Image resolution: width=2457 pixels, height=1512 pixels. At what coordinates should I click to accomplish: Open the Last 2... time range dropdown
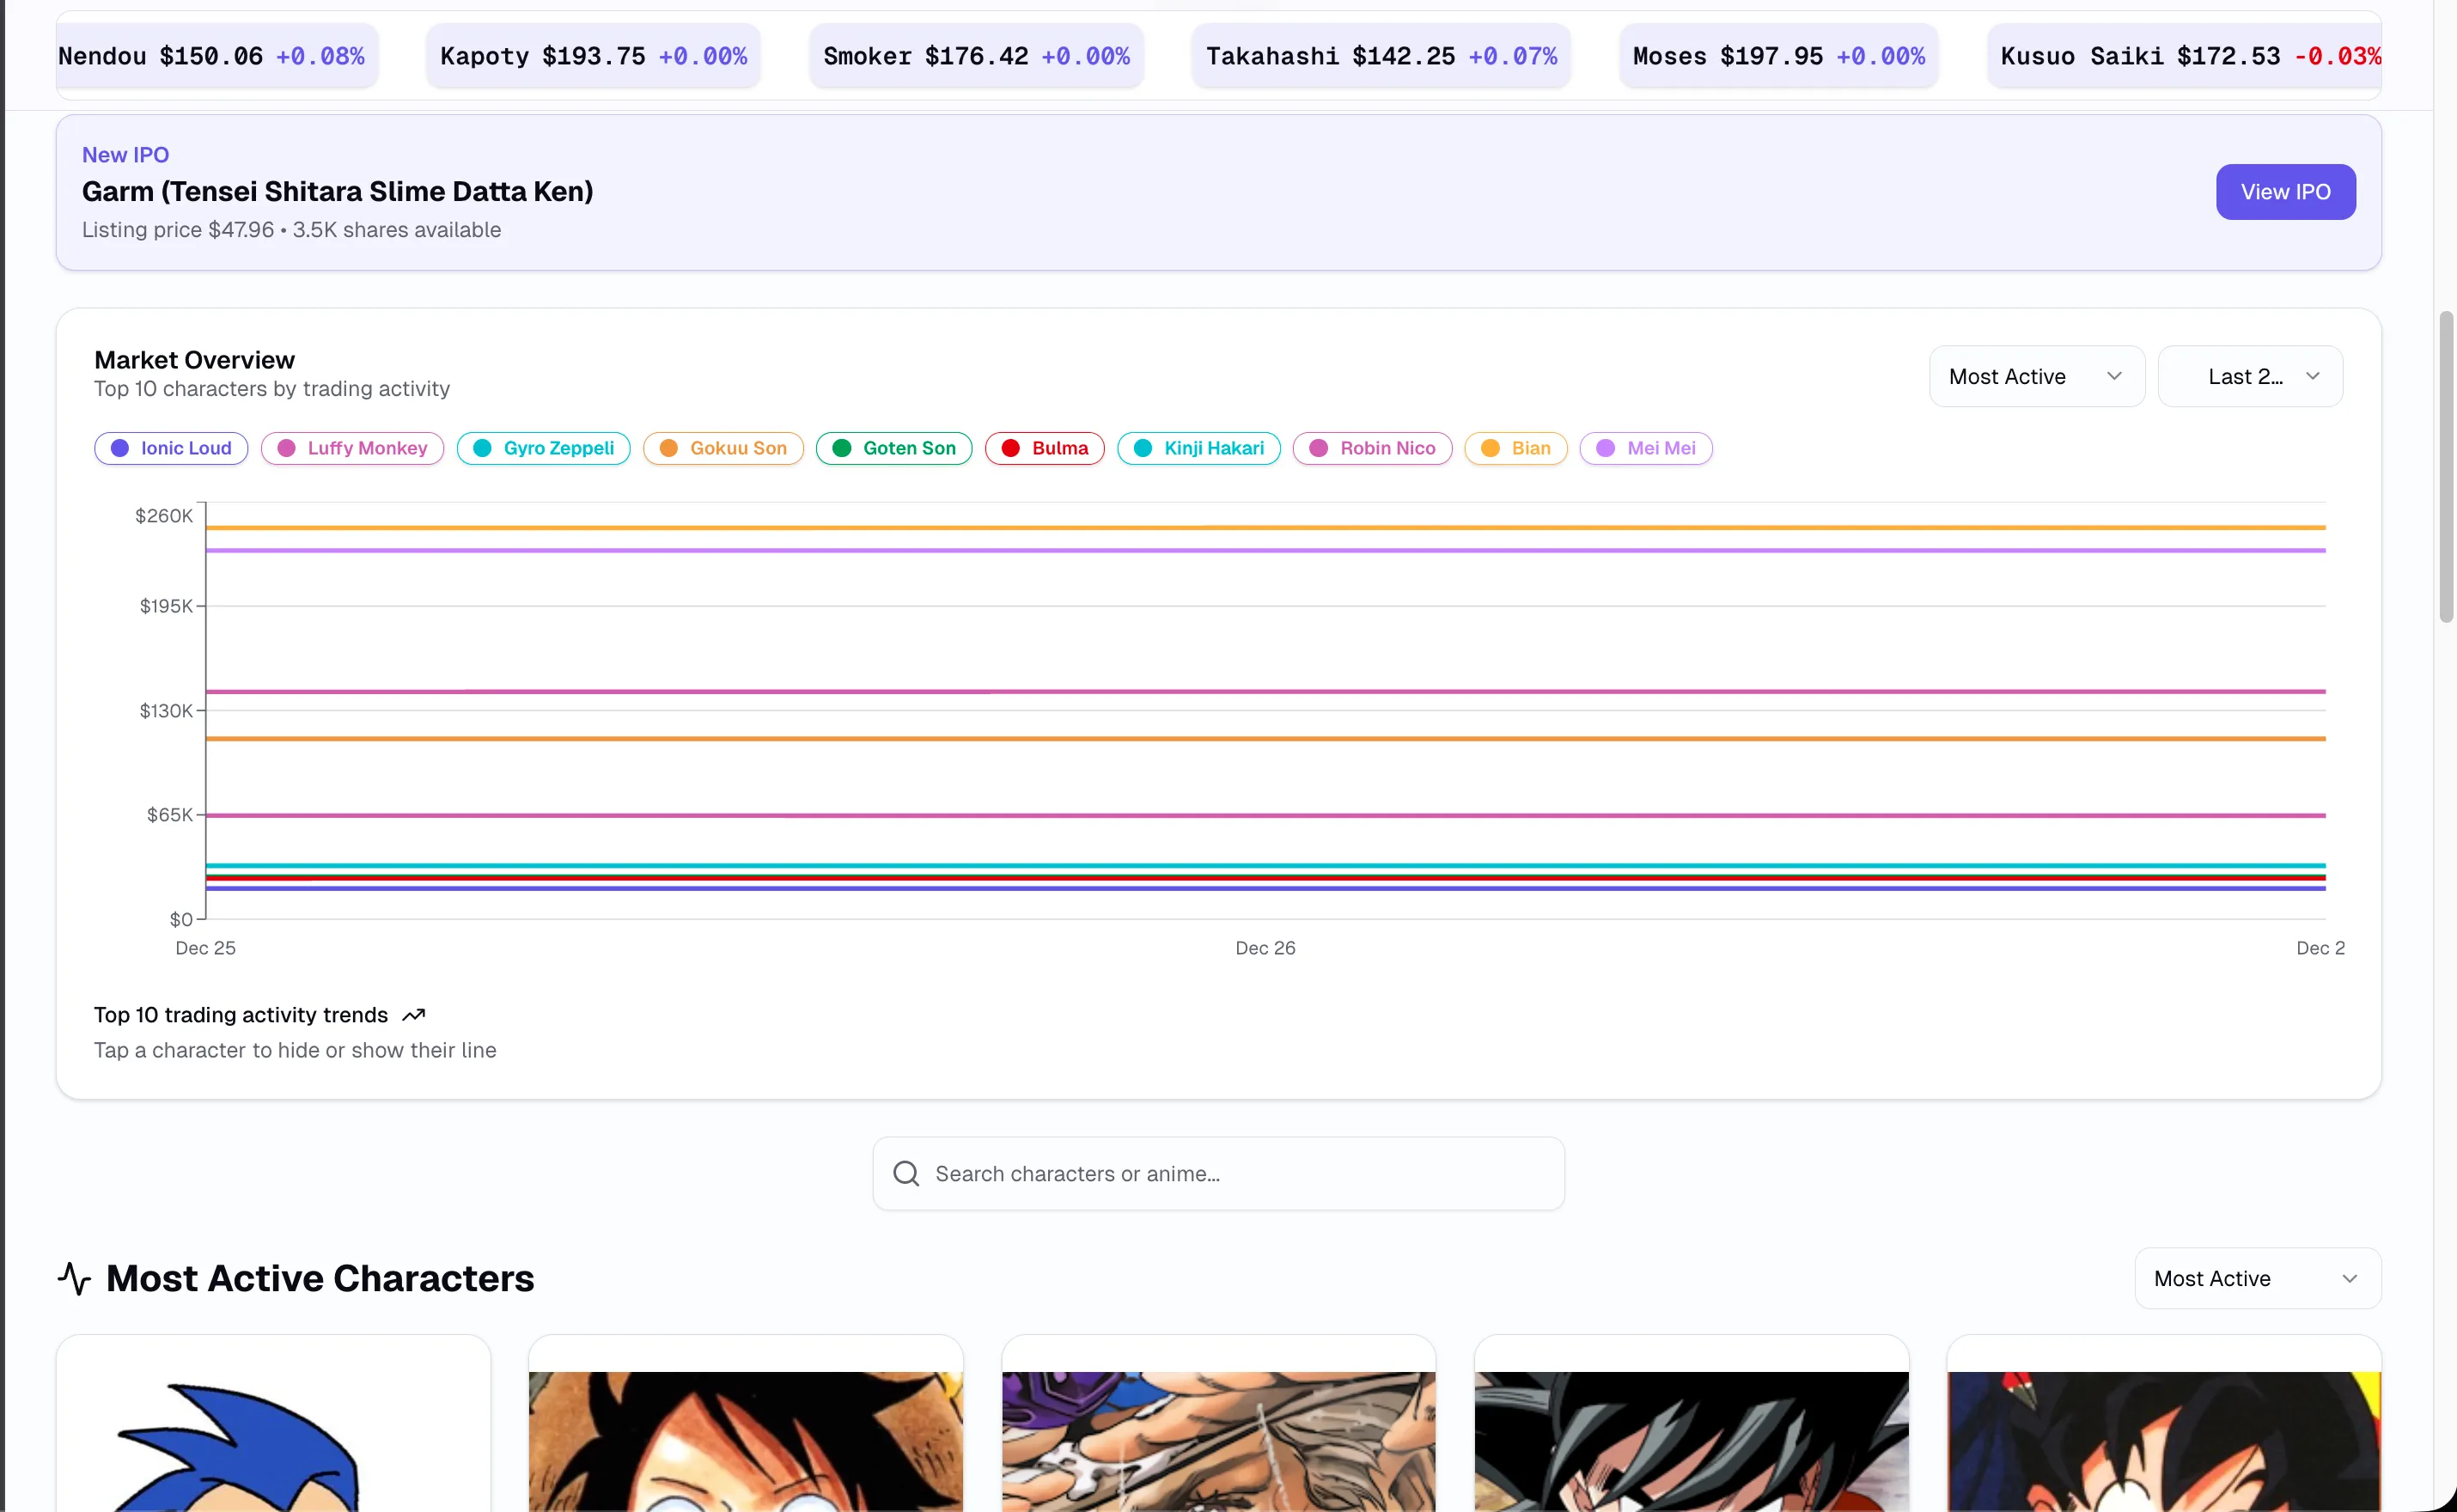click(2250, 375)
